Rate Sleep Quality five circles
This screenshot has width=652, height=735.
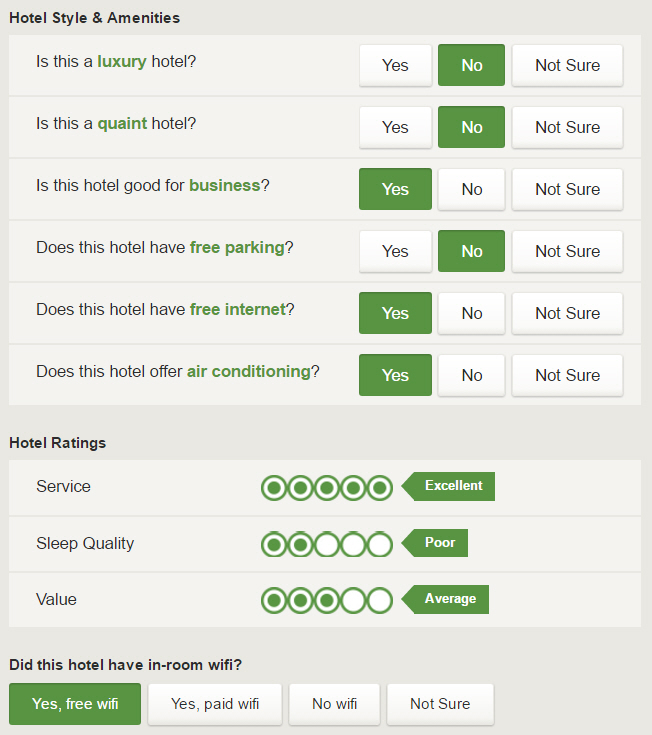(x=378, y=545)
